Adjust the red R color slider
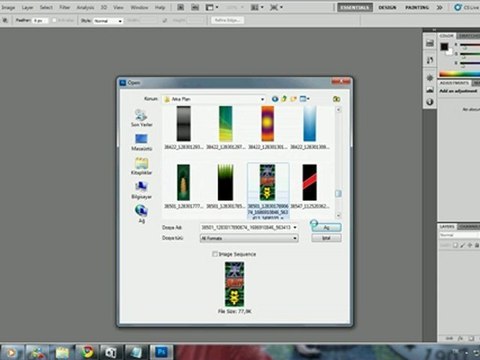The height and width of the screenshot is (360, 480). click(x=469, y=45)
